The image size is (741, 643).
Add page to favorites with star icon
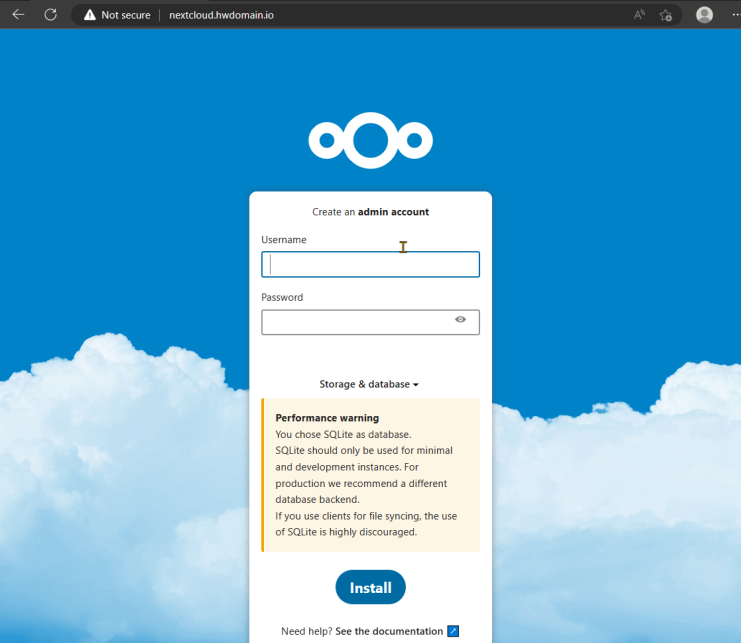tap(666, 15)
